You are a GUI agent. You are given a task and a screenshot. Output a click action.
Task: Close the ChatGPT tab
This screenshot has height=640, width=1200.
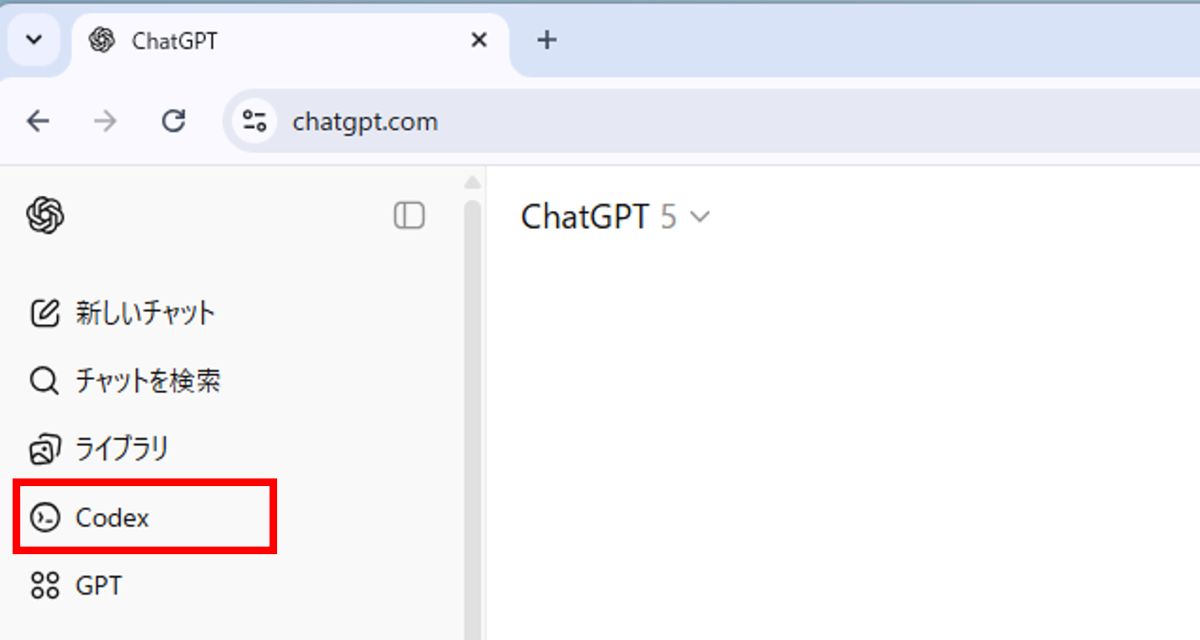[x=479, y=40]
